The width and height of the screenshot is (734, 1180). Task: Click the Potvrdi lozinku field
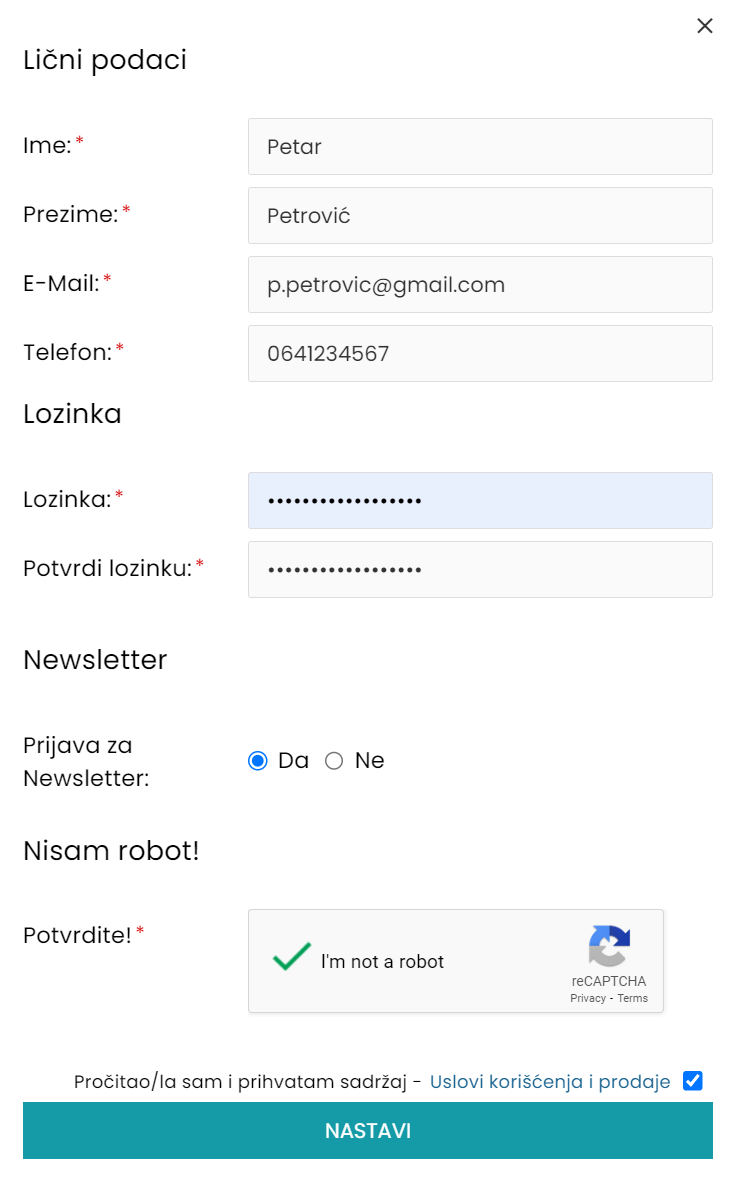point(480,570)
